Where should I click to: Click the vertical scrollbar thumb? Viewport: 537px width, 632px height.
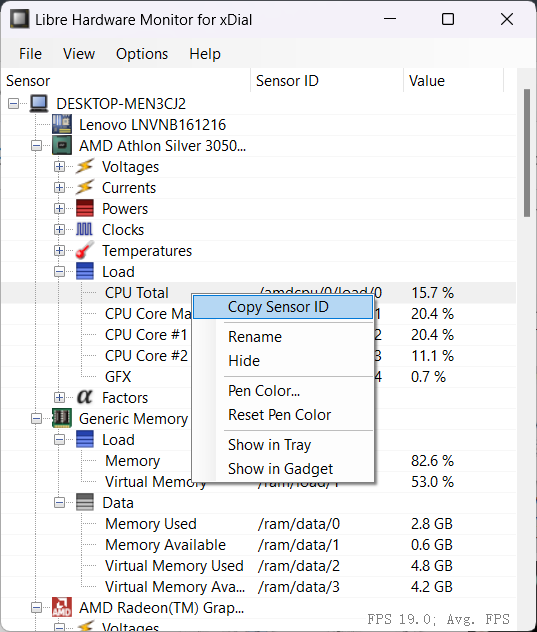click(x=527, y=153)
